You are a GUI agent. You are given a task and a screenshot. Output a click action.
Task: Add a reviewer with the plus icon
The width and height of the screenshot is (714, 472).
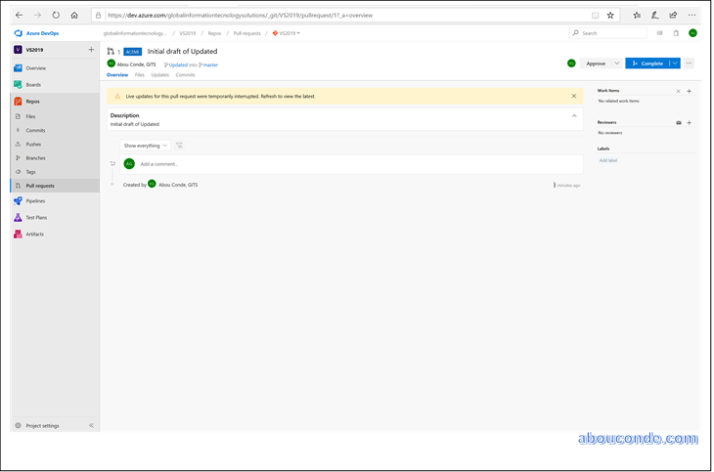point(689,122)
